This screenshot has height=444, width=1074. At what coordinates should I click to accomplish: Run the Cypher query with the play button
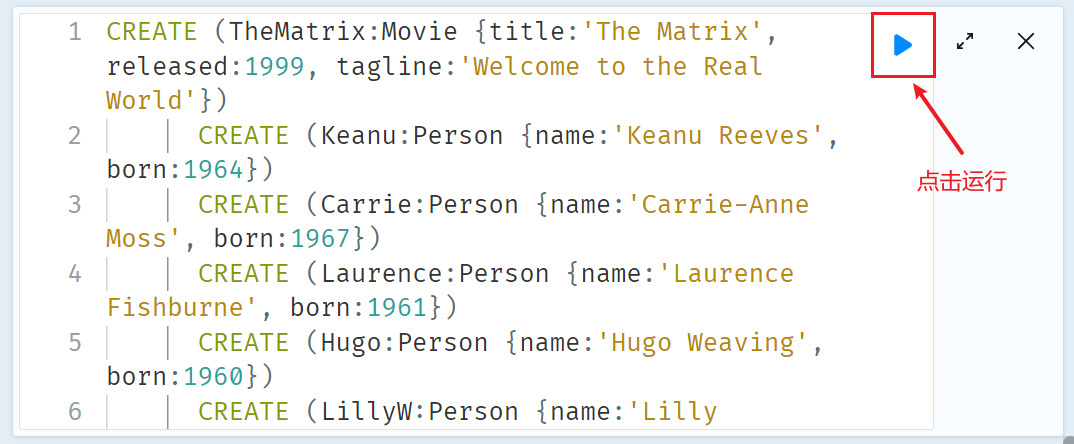[x=903, y=45]
